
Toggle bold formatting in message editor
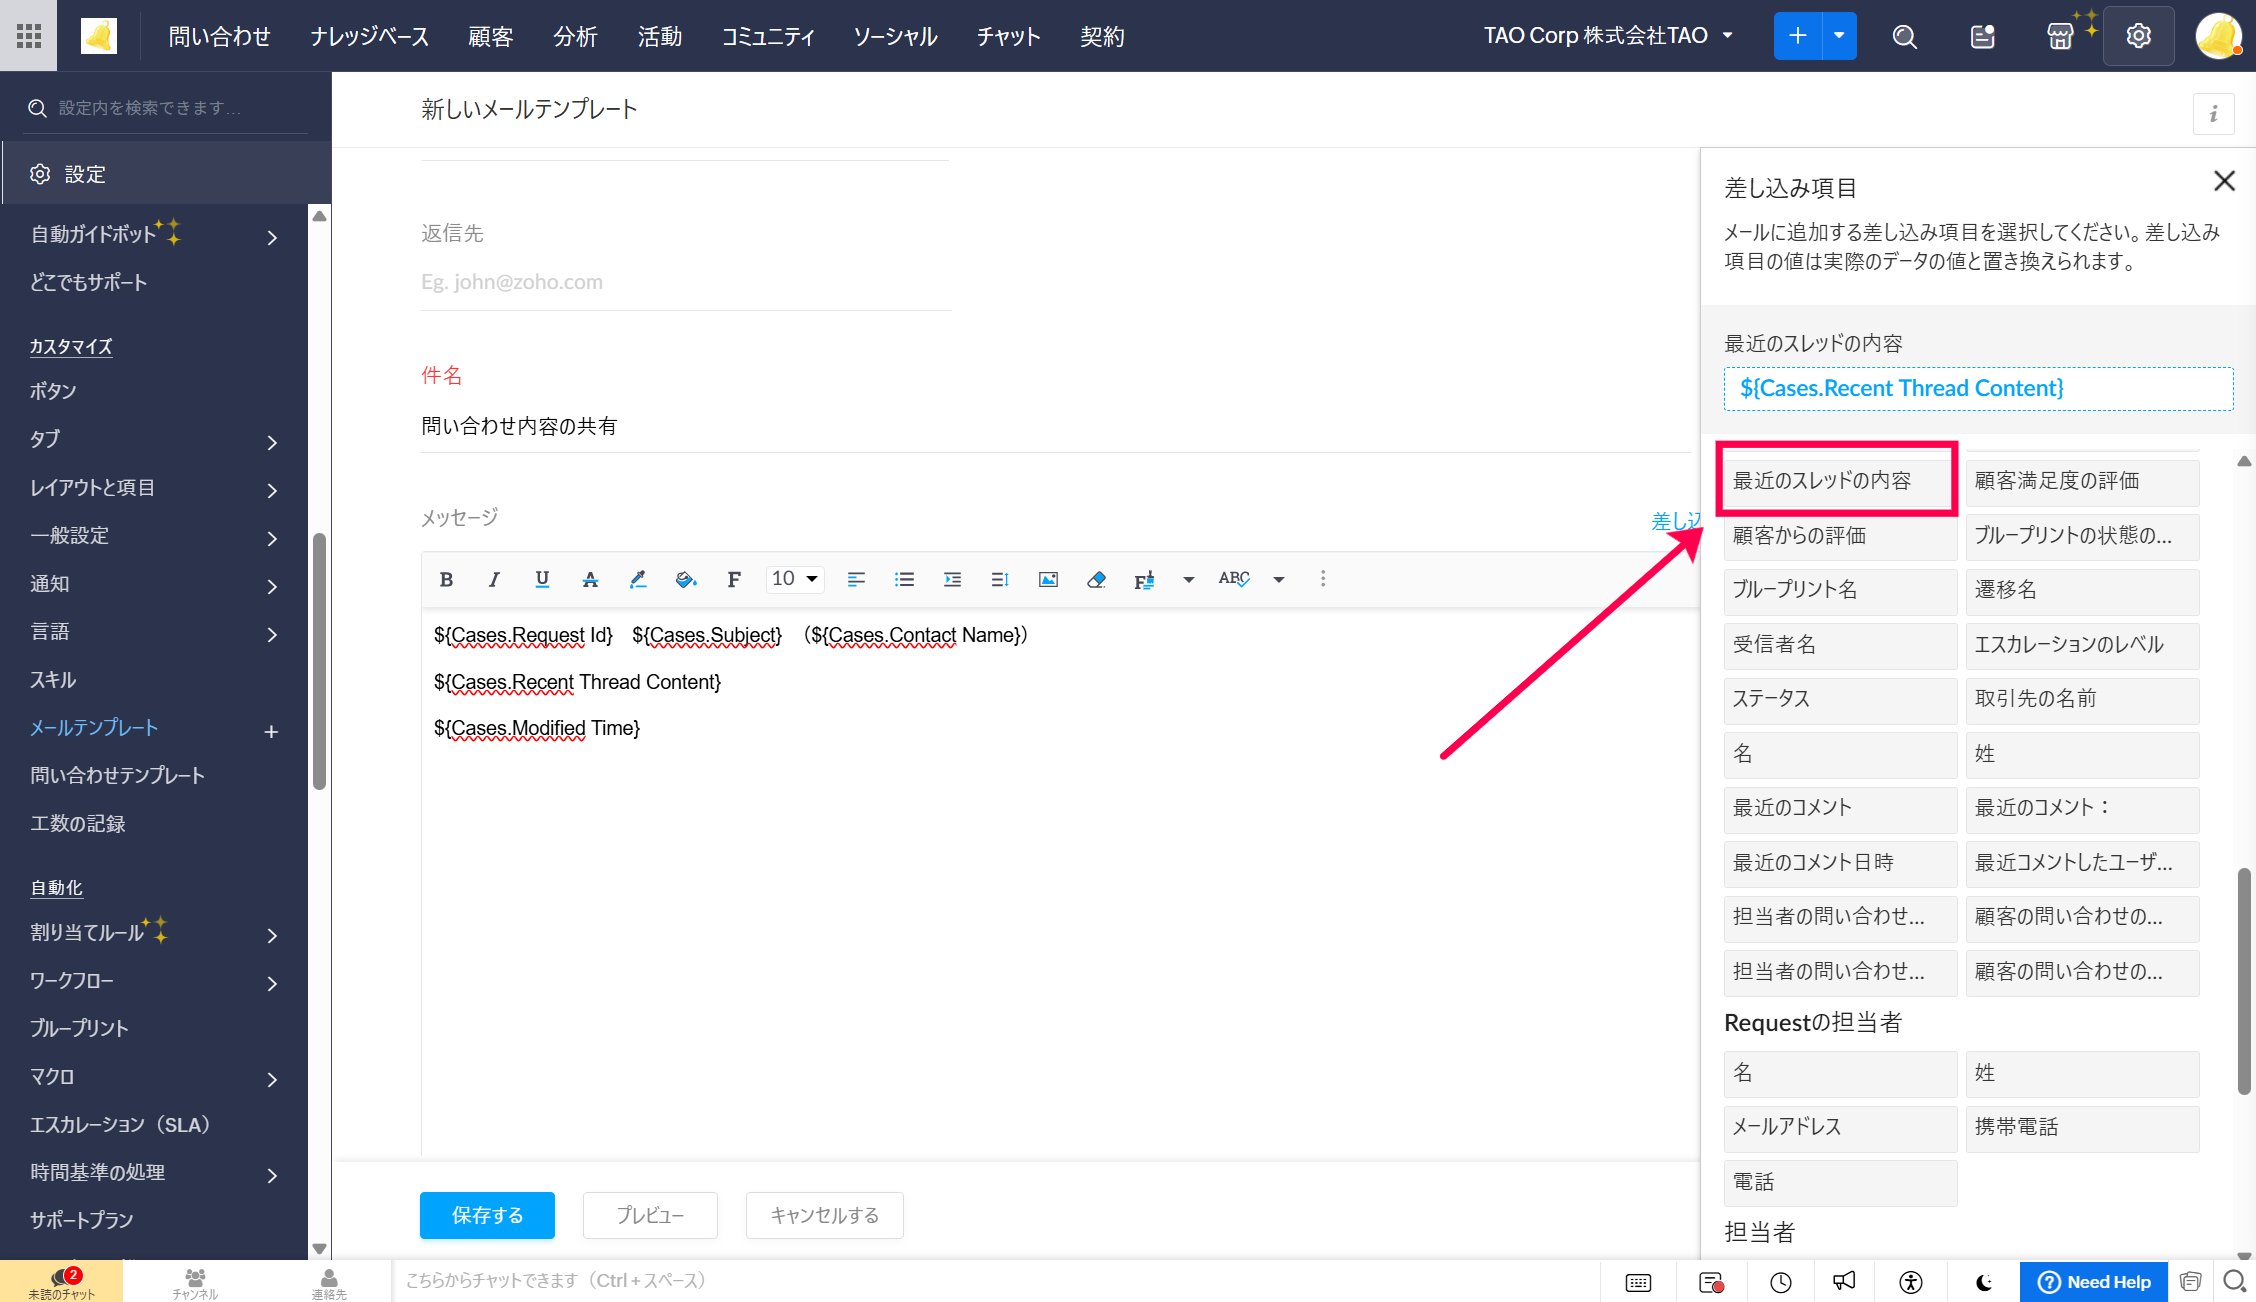pyautogui.click(x=446, y=579)
